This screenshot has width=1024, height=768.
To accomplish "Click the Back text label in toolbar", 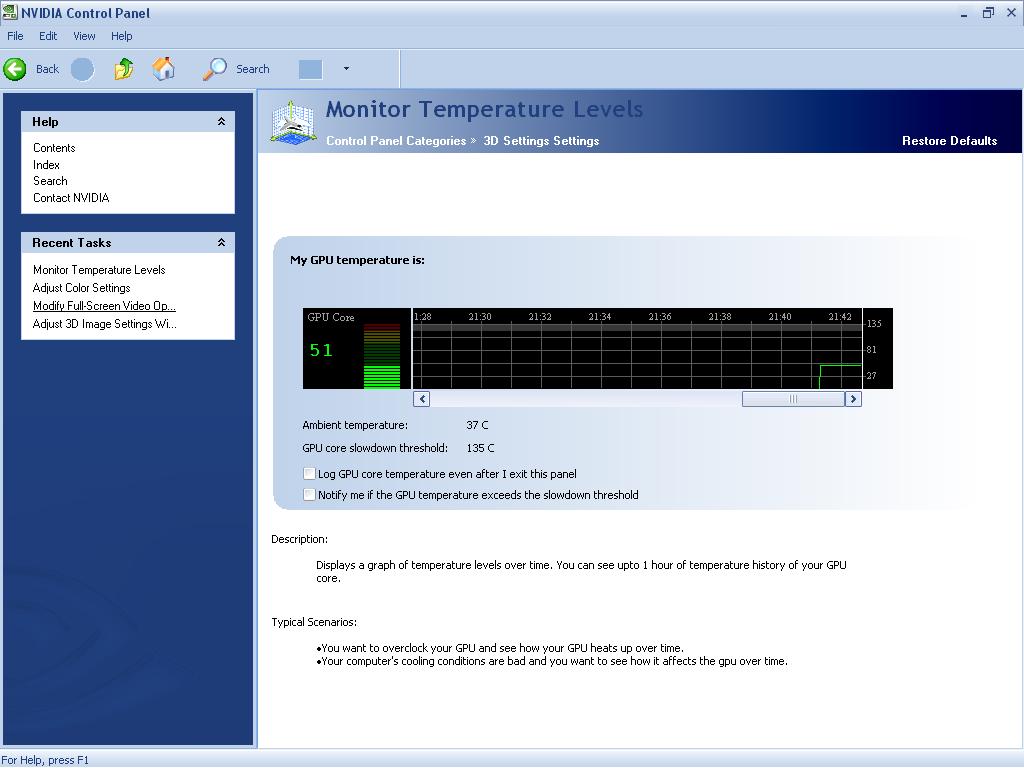I will 47,69.
